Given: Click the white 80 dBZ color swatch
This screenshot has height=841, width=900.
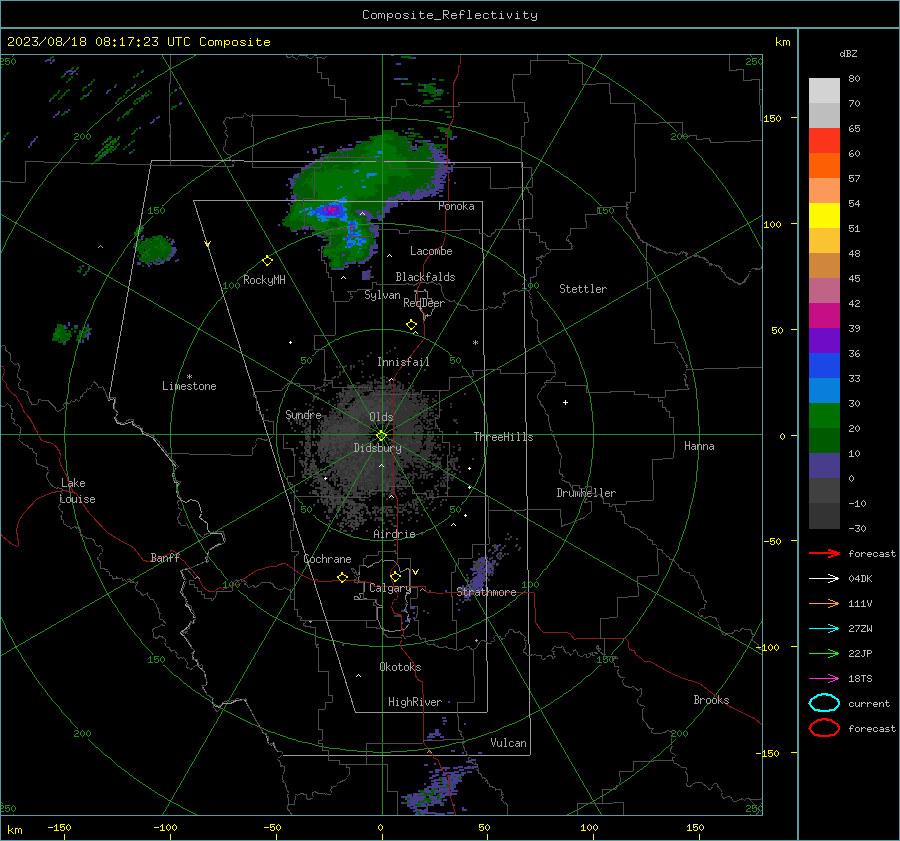Looking at the screenshot, I should (x=824, y=90).
